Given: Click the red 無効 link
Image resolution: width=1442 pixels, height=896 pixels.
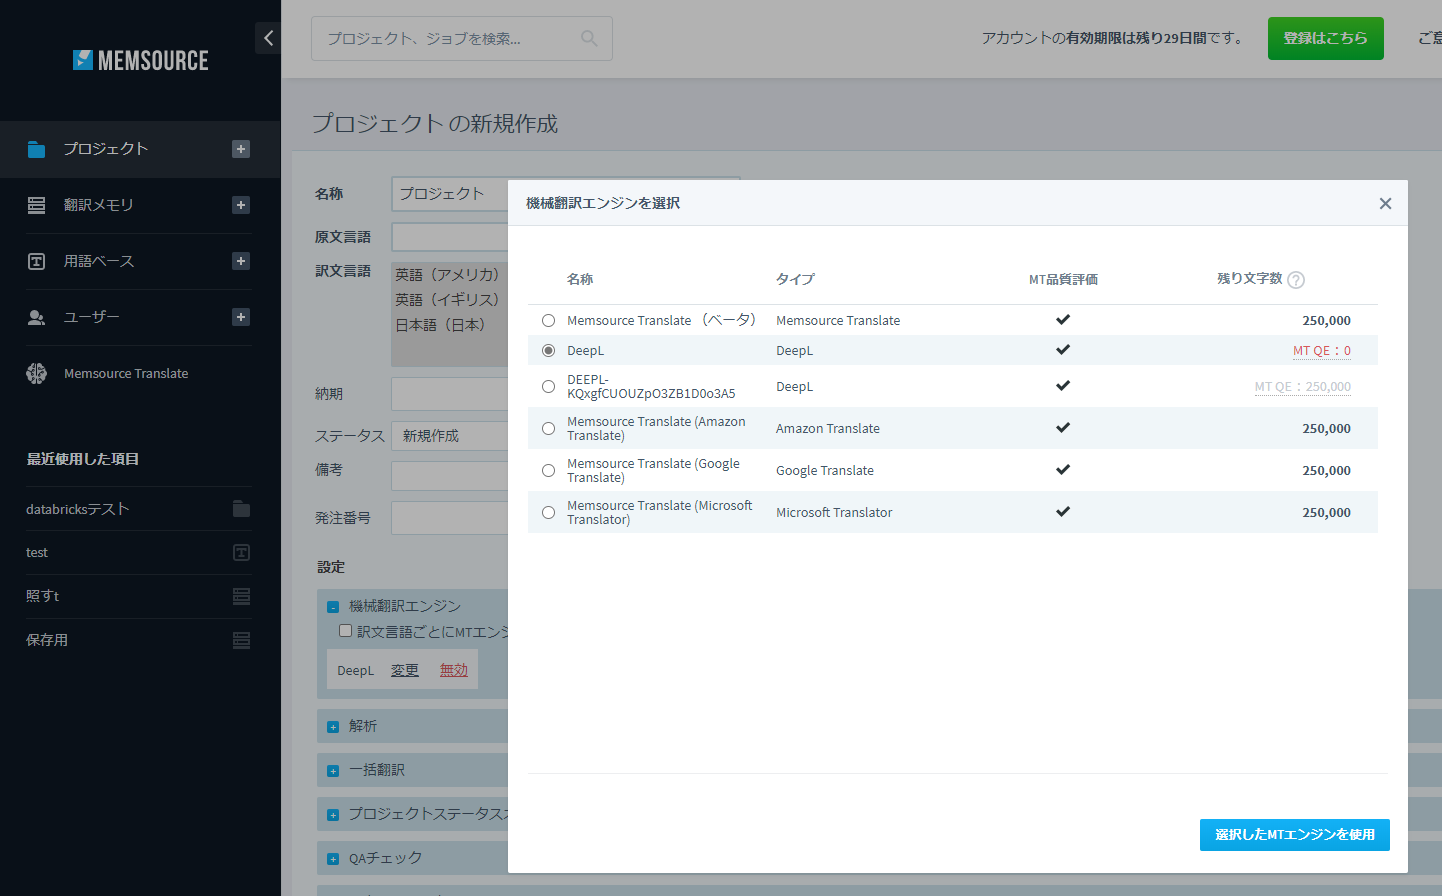Looking at the screenshot, I should click(x=454, y=670).
